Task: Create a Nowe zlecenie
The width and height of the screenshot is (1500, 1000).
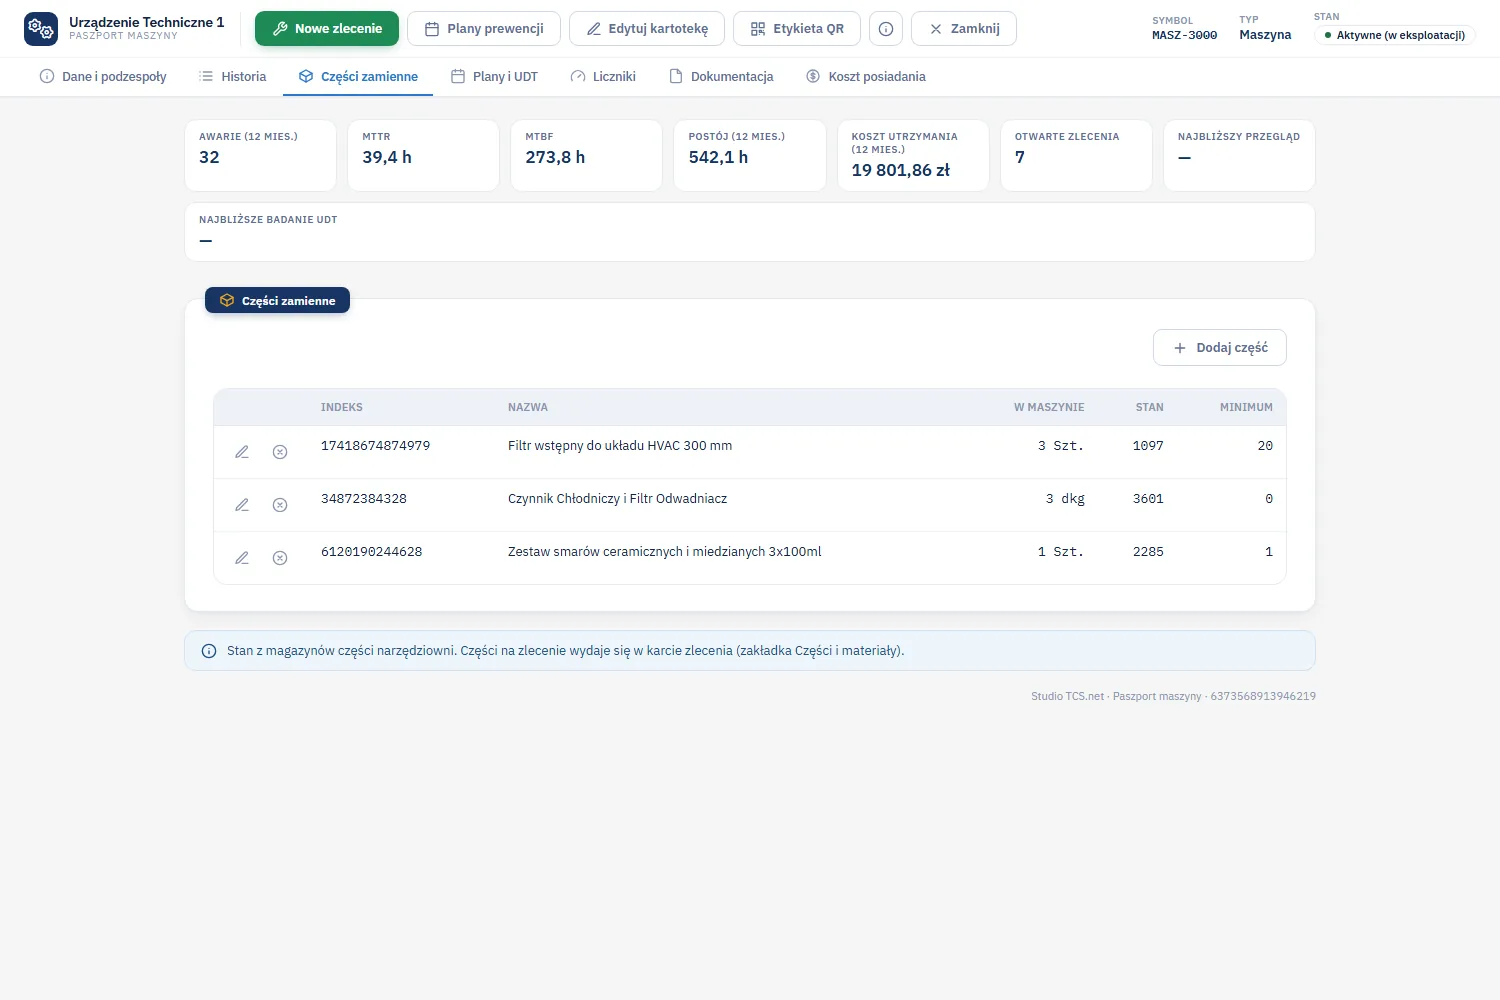Action: [x=327, y=29]
